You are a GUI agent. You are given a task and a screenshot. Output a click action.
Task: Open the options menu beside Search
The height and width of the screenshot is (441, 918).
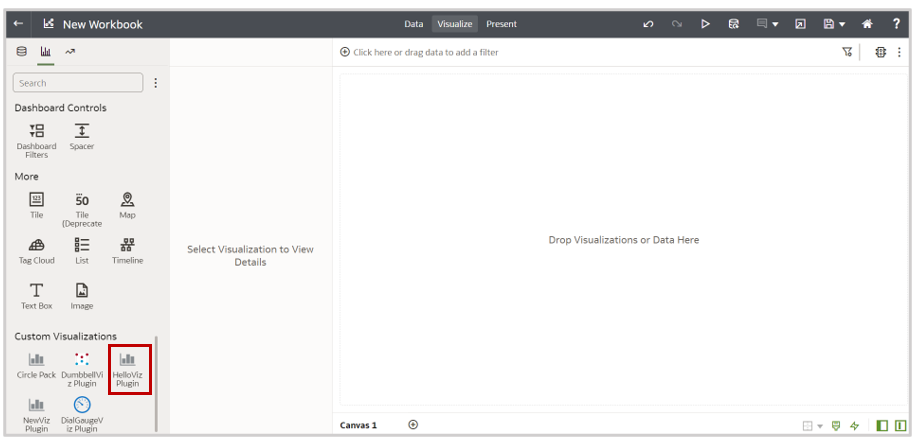pyautogui.click(x=155, y=83)
